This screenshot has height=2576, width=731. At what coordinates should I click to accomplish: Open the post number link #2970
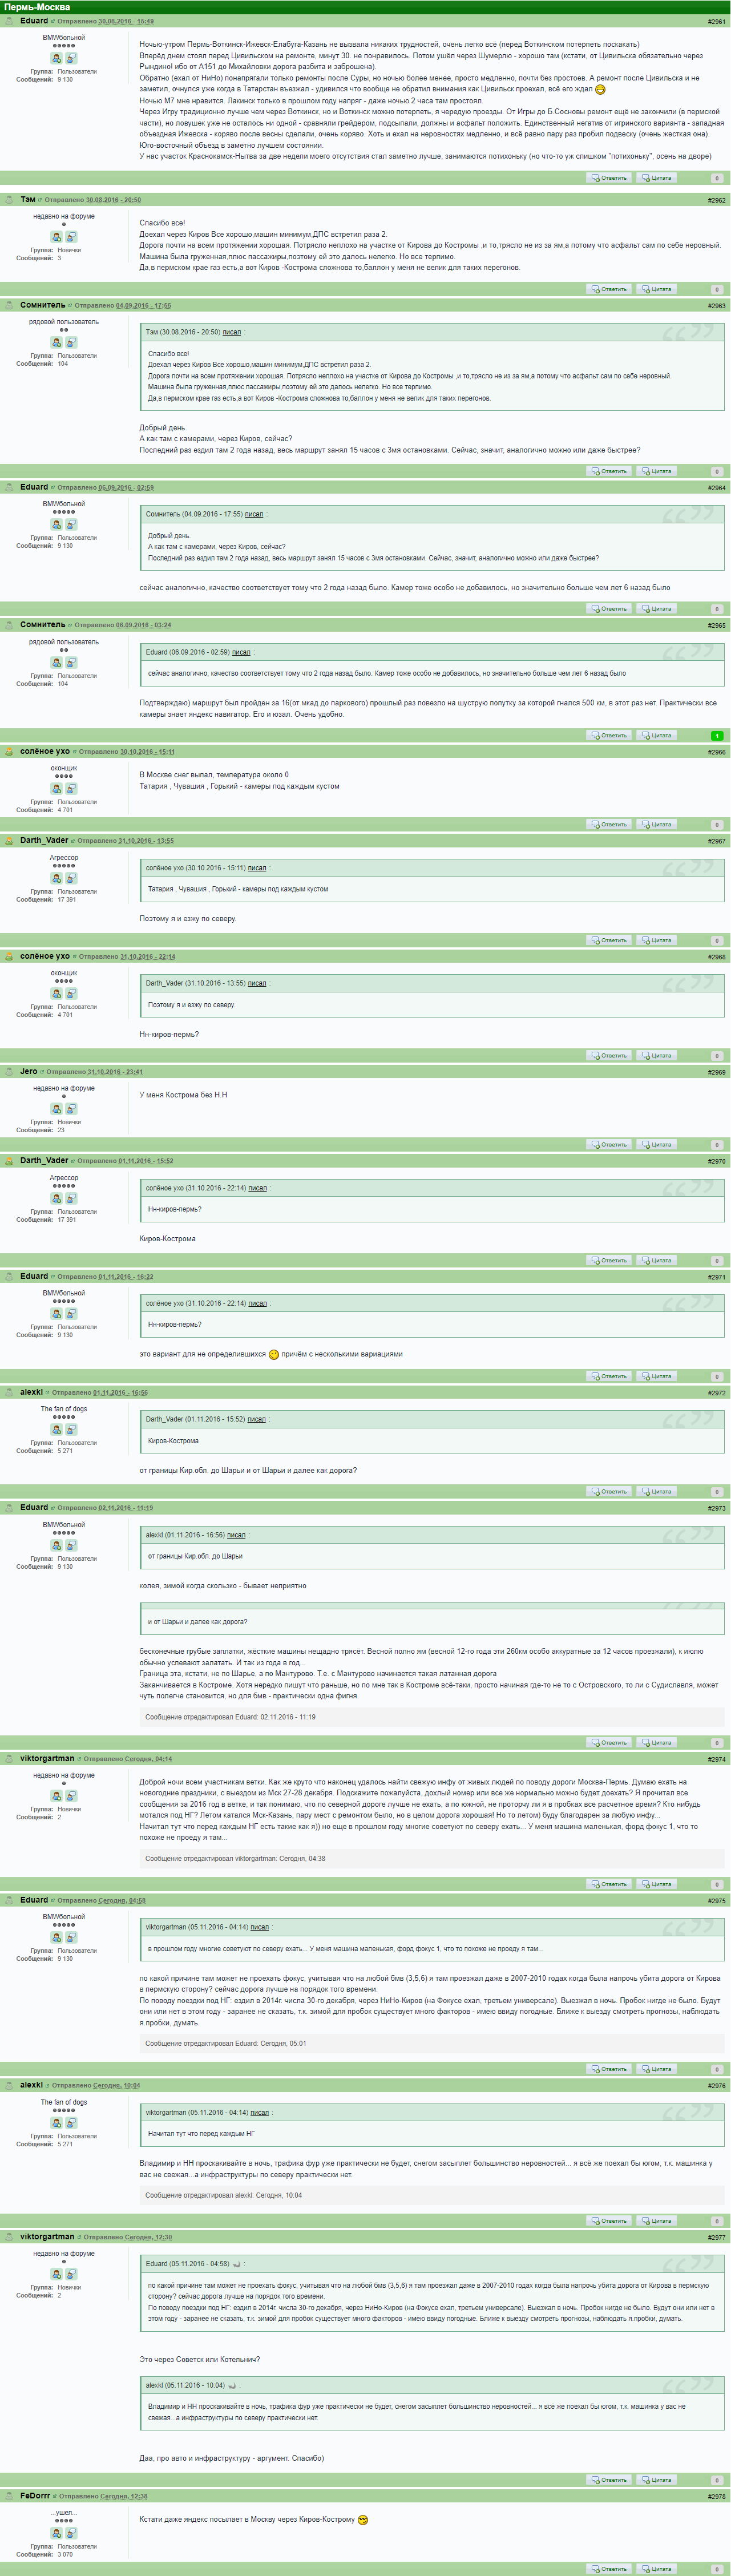click(x=716, y=1162)
